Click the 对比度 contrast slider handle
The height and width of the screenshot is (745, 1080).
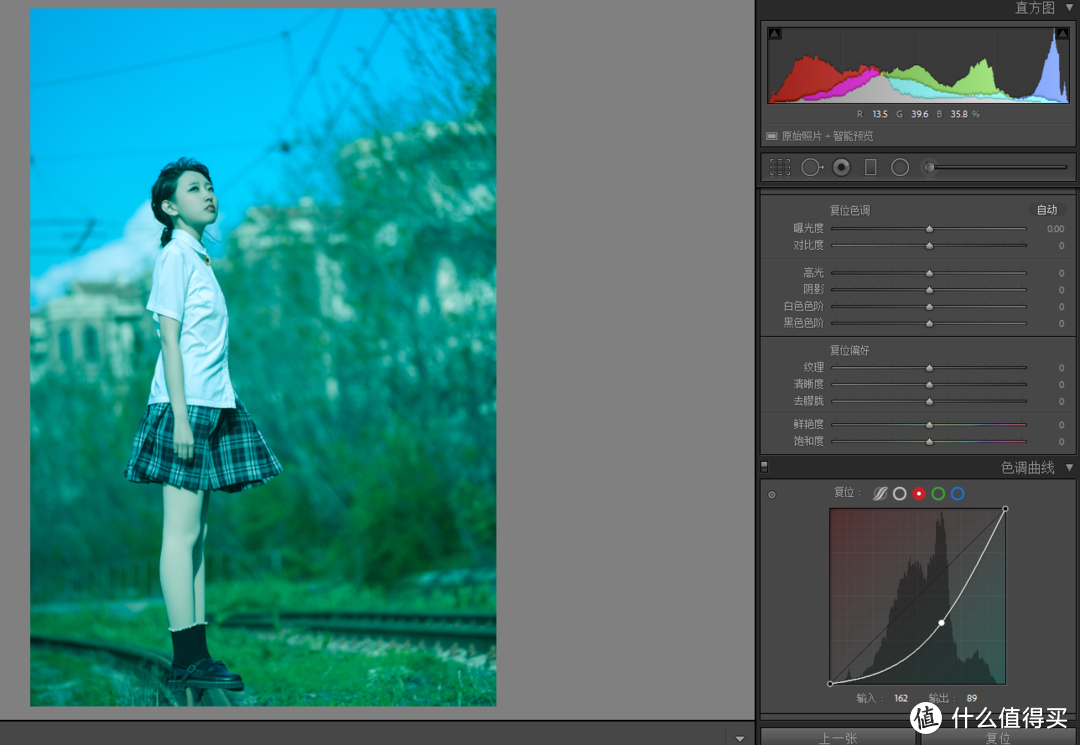[x=929, y=245]
